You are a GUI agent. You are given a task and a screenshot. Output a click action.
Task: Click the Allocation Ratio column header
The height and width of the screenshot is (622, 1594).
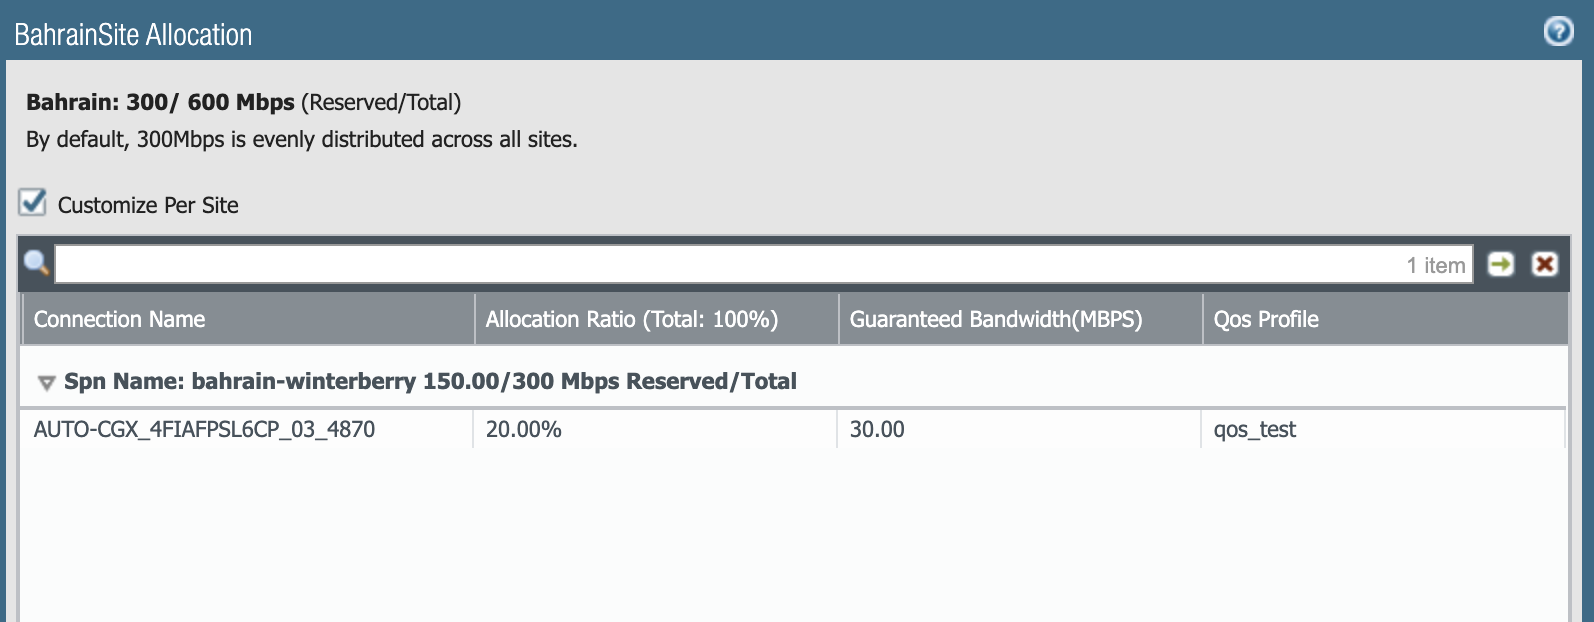click(631, 319)
